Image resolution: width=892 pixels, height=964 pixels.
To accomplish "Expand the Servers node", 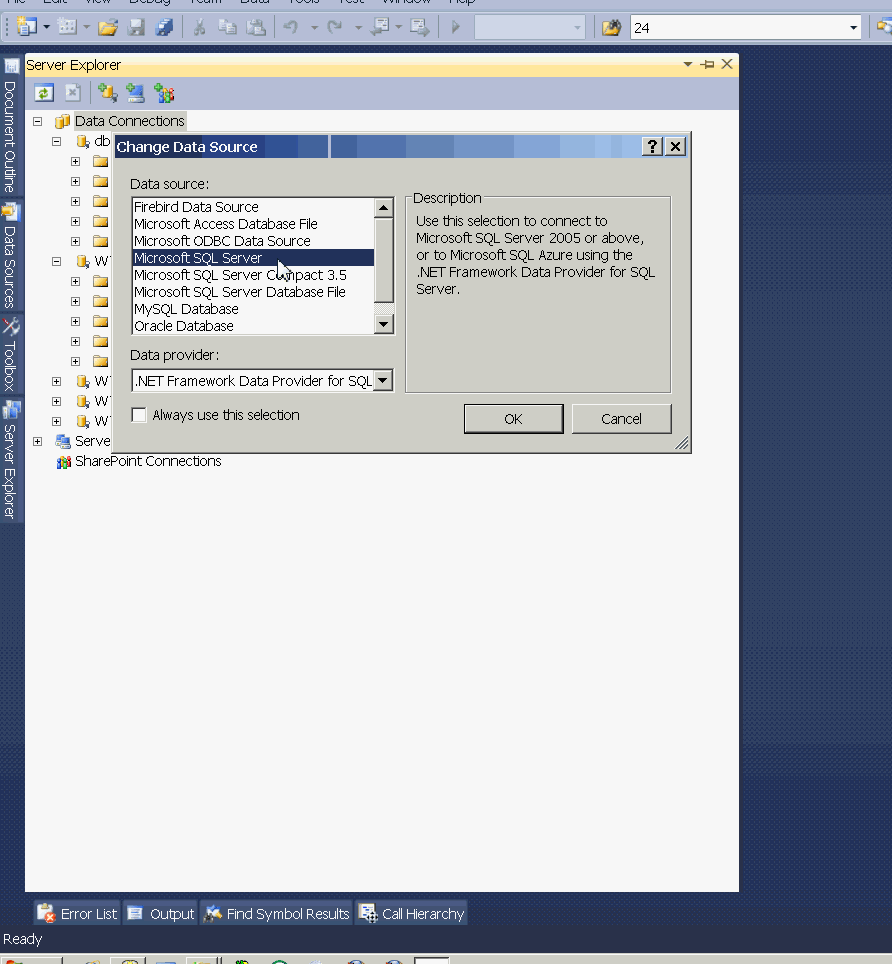I will point(37,441).
